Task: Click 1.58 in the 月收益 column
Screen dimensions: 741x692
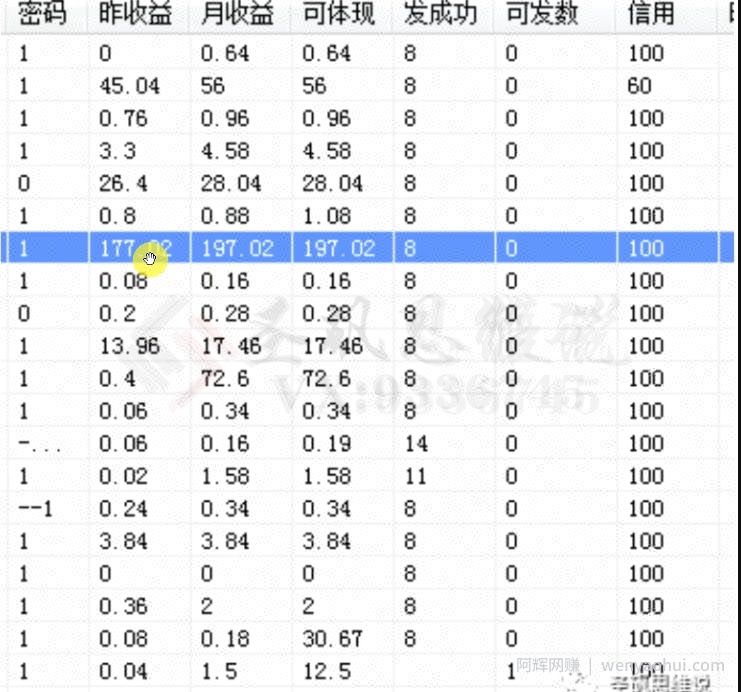Action: point(225,476)
